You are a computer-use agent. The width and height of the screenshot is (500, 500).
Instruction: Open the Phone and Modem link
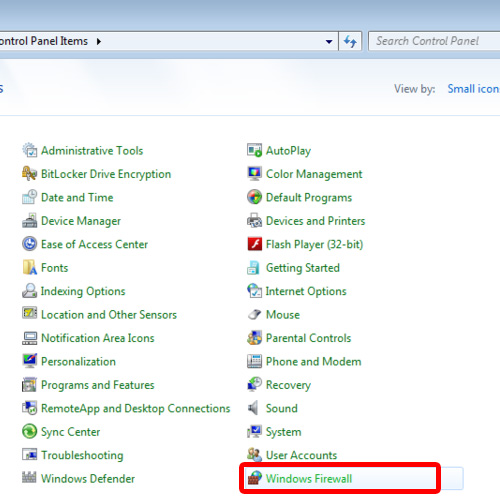tap(313, 361)
